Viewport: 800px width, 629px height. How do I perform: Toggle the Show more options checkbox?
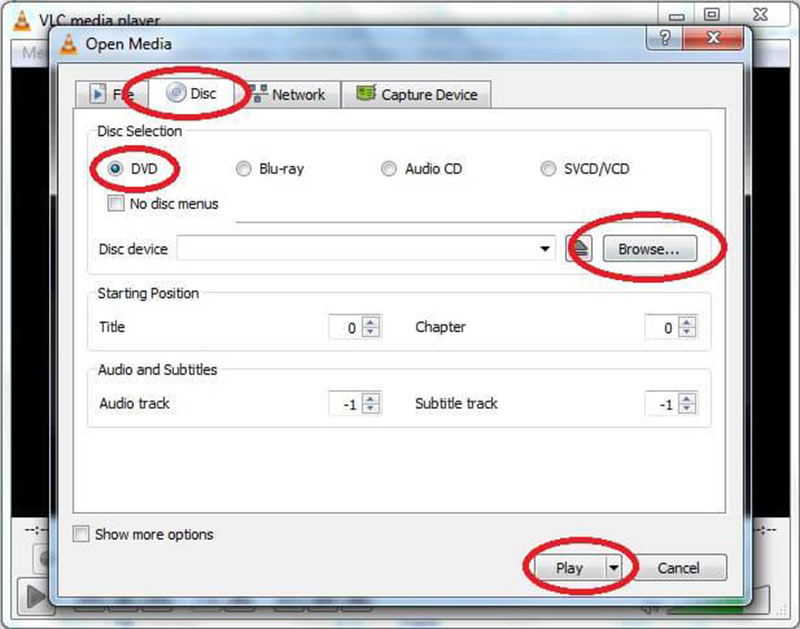pyautogui.click(x=81, y=534)
